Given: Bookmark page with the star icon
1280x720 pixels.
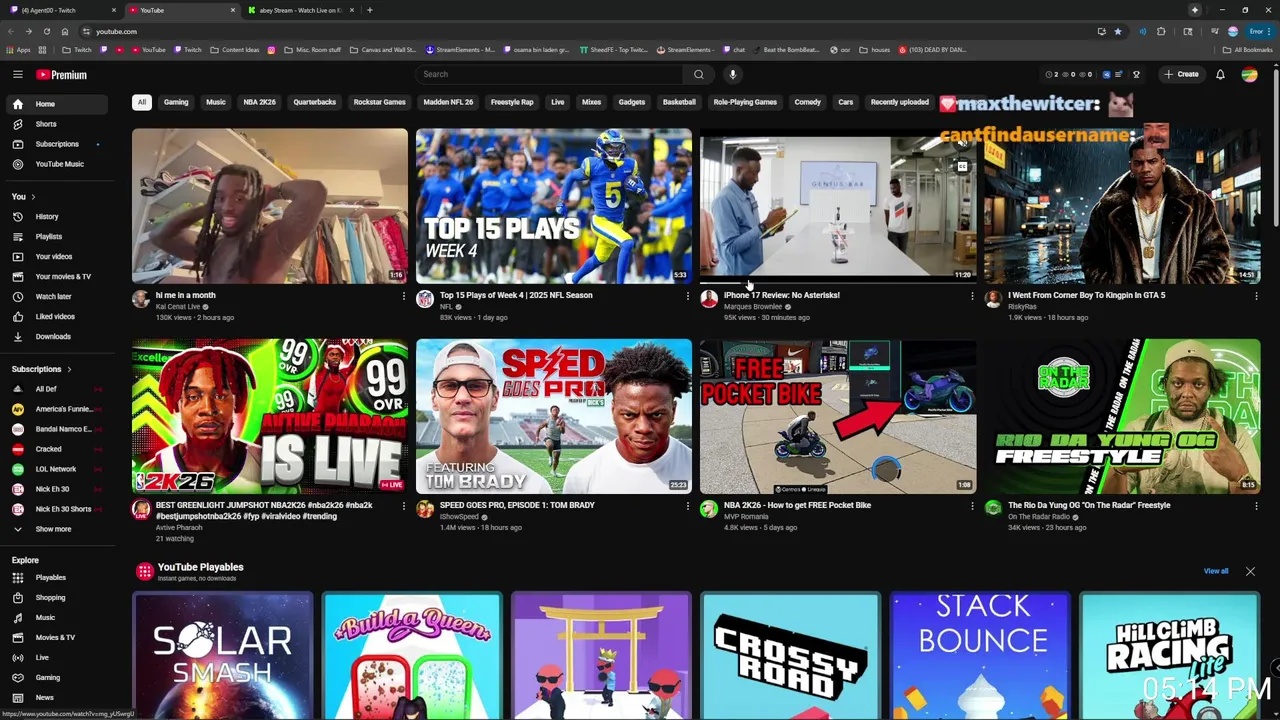Looking at the screenshot, I should click(x=1118, y=31).
